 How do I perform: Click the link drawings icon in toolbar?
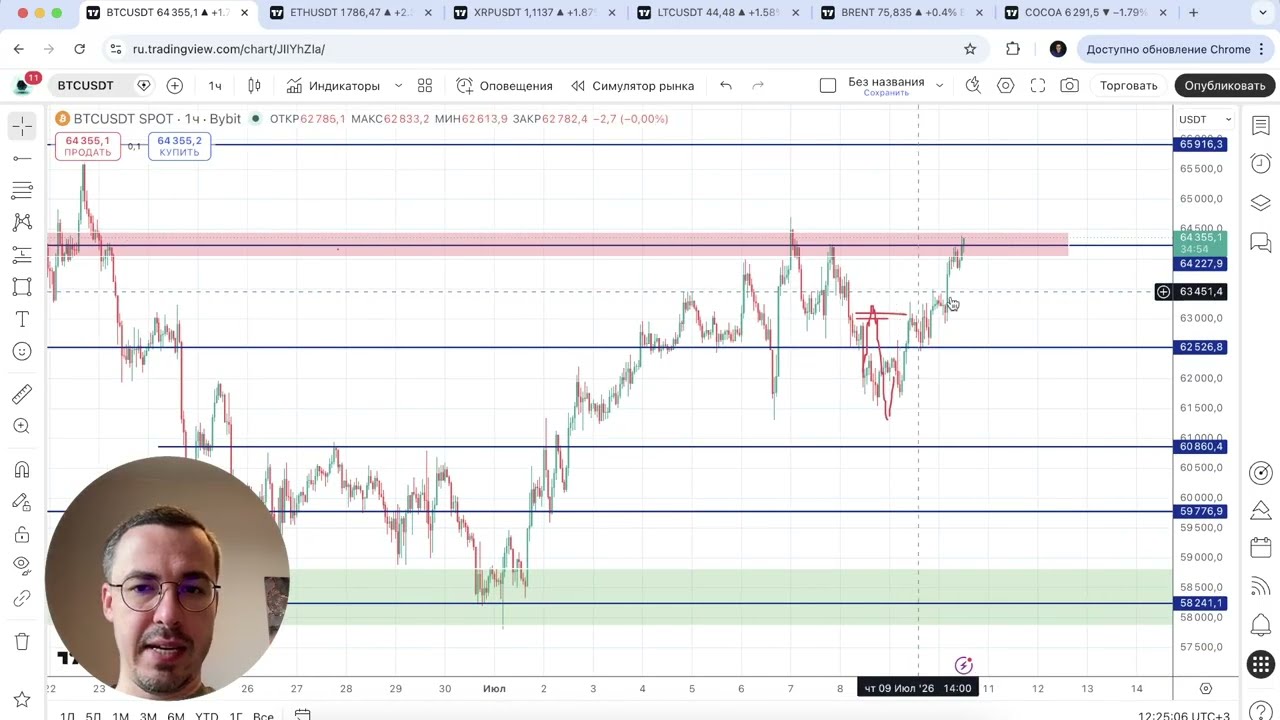(22, 599)
